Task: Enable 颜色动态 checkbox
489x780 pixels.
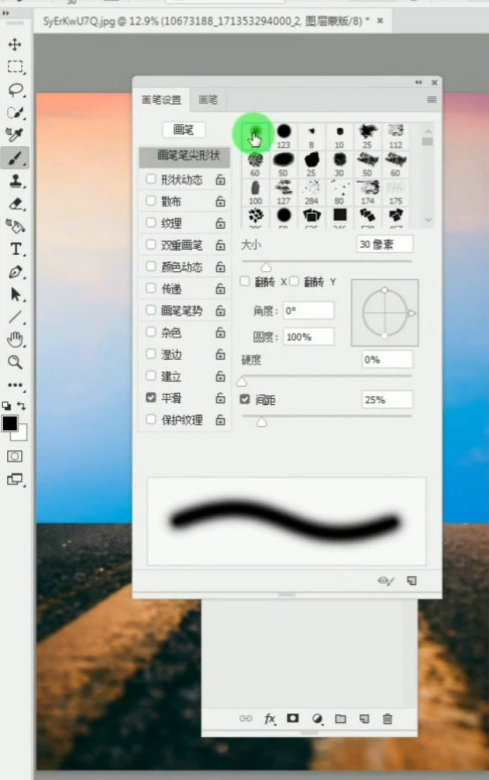Action: [x=151, y=266]
